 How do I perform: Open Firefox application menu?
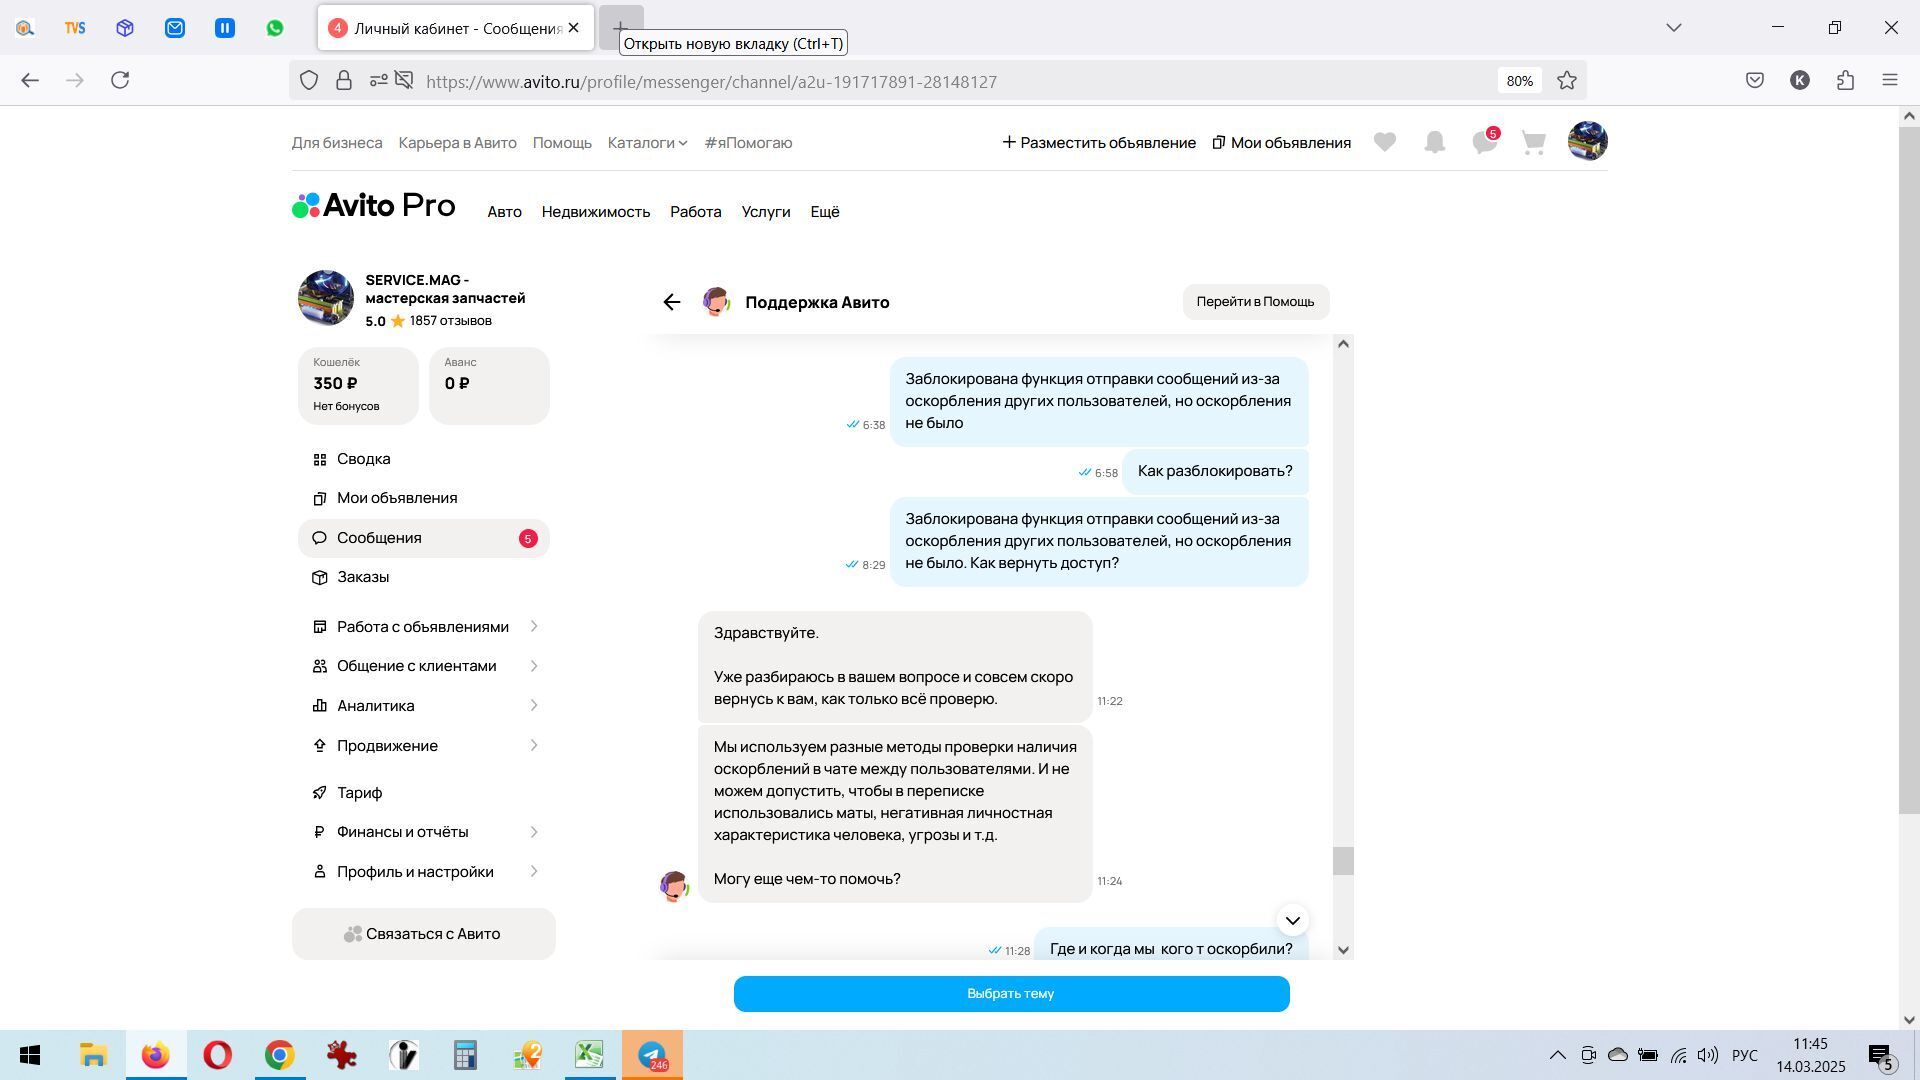pos(1890,80)
